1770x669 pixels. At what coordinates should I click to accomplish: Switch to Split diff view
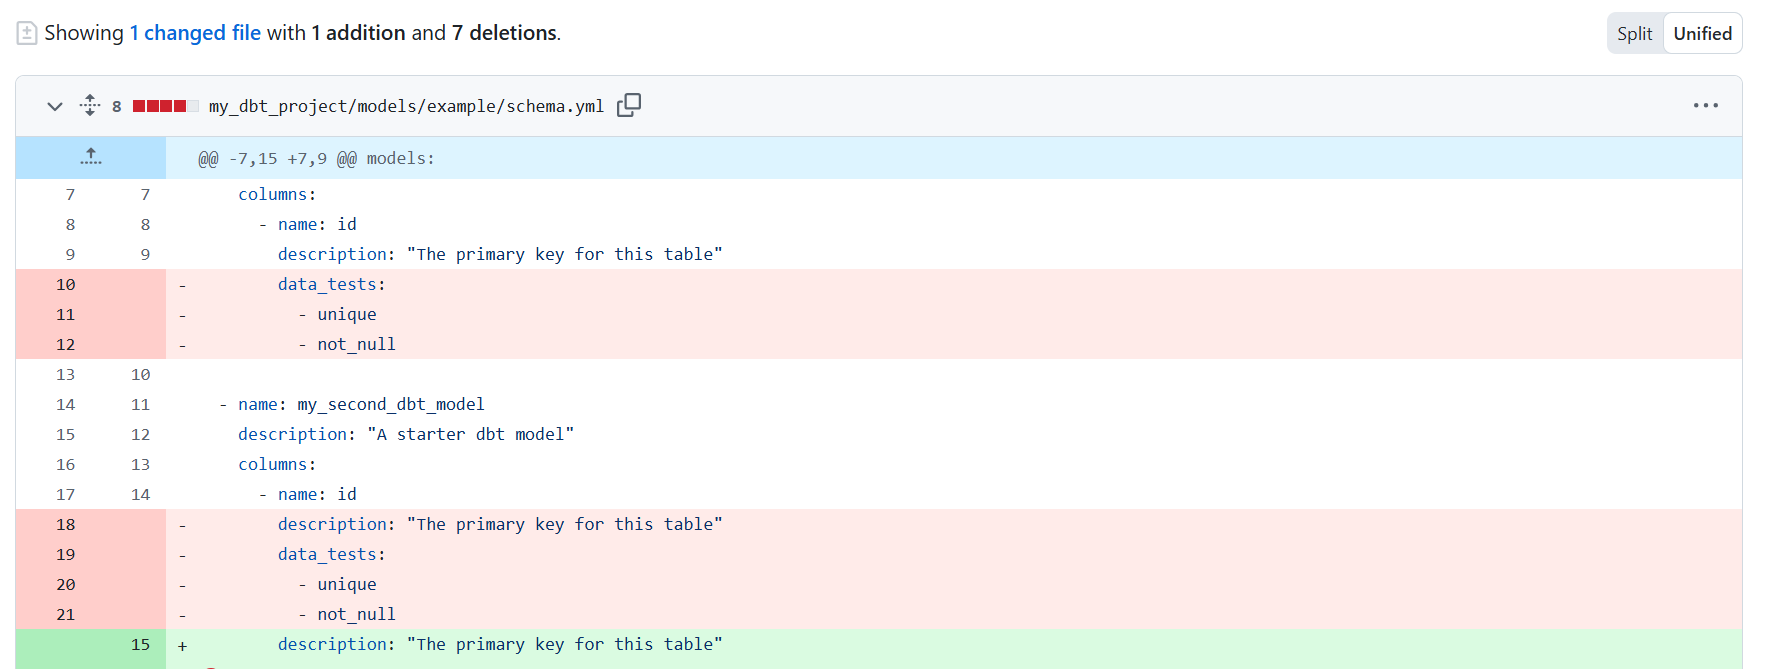(x=1634, y=33)
